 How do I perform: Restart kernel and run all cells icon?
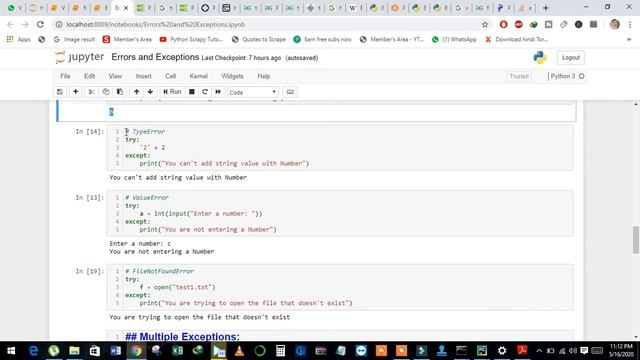pos(218,92)
